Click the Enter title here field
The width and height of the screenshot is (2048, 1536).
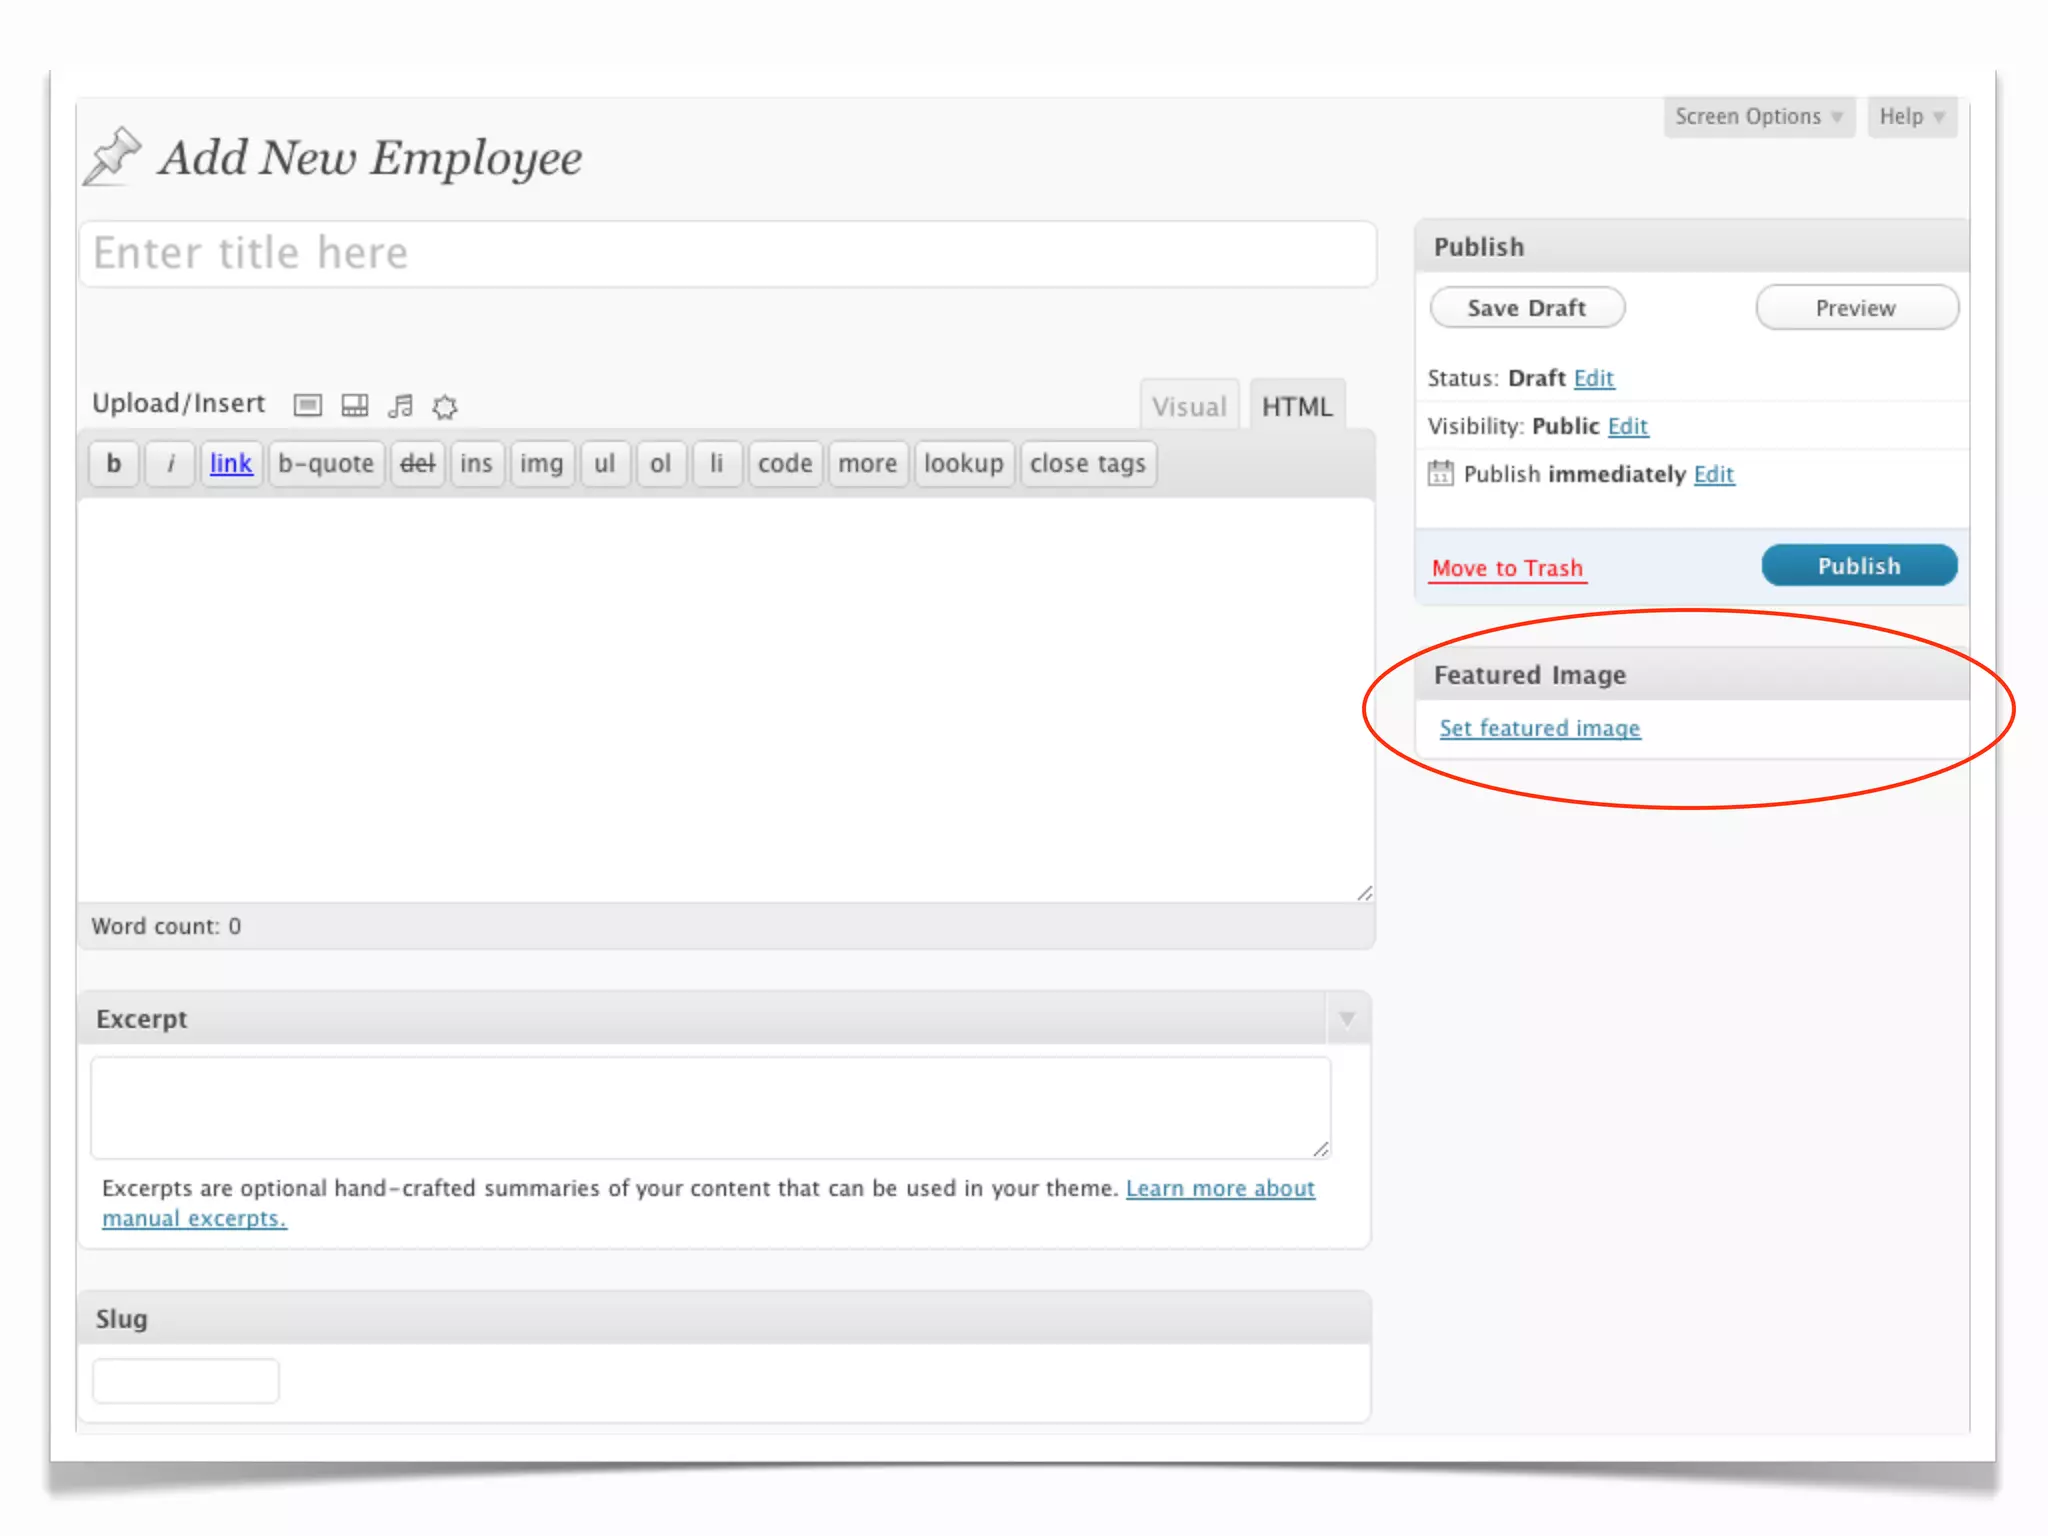(727, 254)
